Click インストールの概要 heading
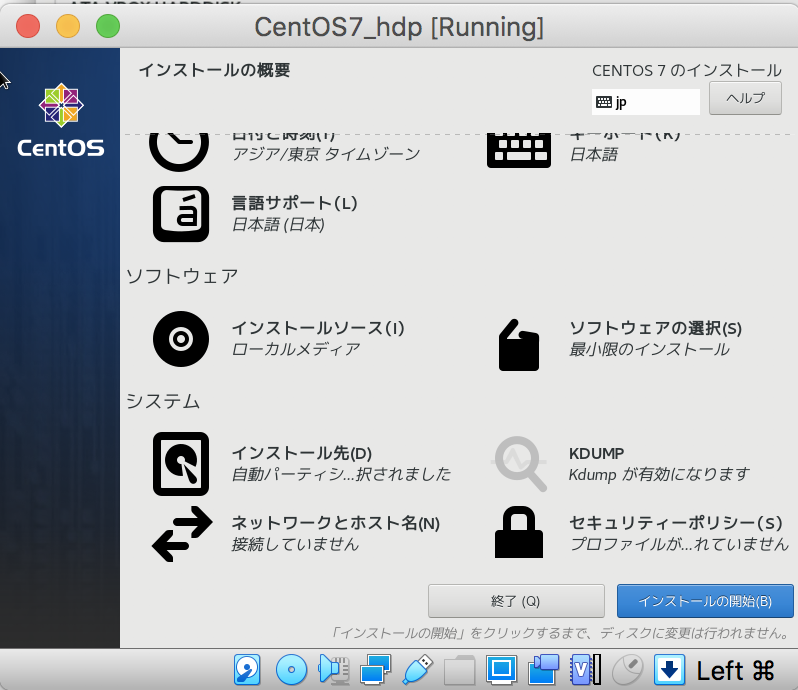Viewport: 798px width, 690px height. tap(214, 70)
